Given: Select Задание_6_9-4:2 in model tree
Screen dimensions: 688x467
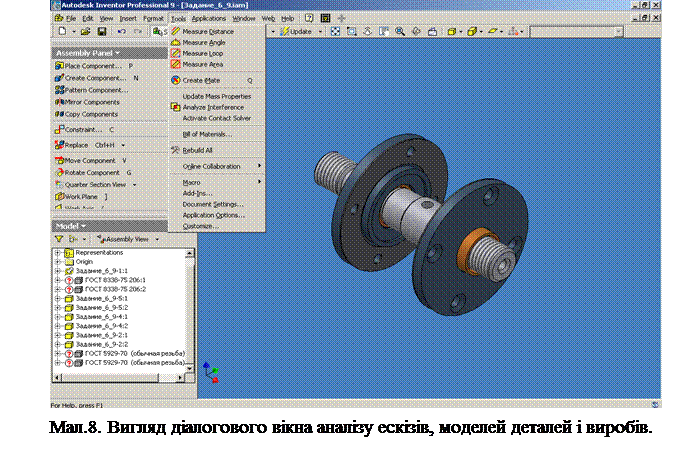Looking at the screenshot, I should tap(101, 326).
